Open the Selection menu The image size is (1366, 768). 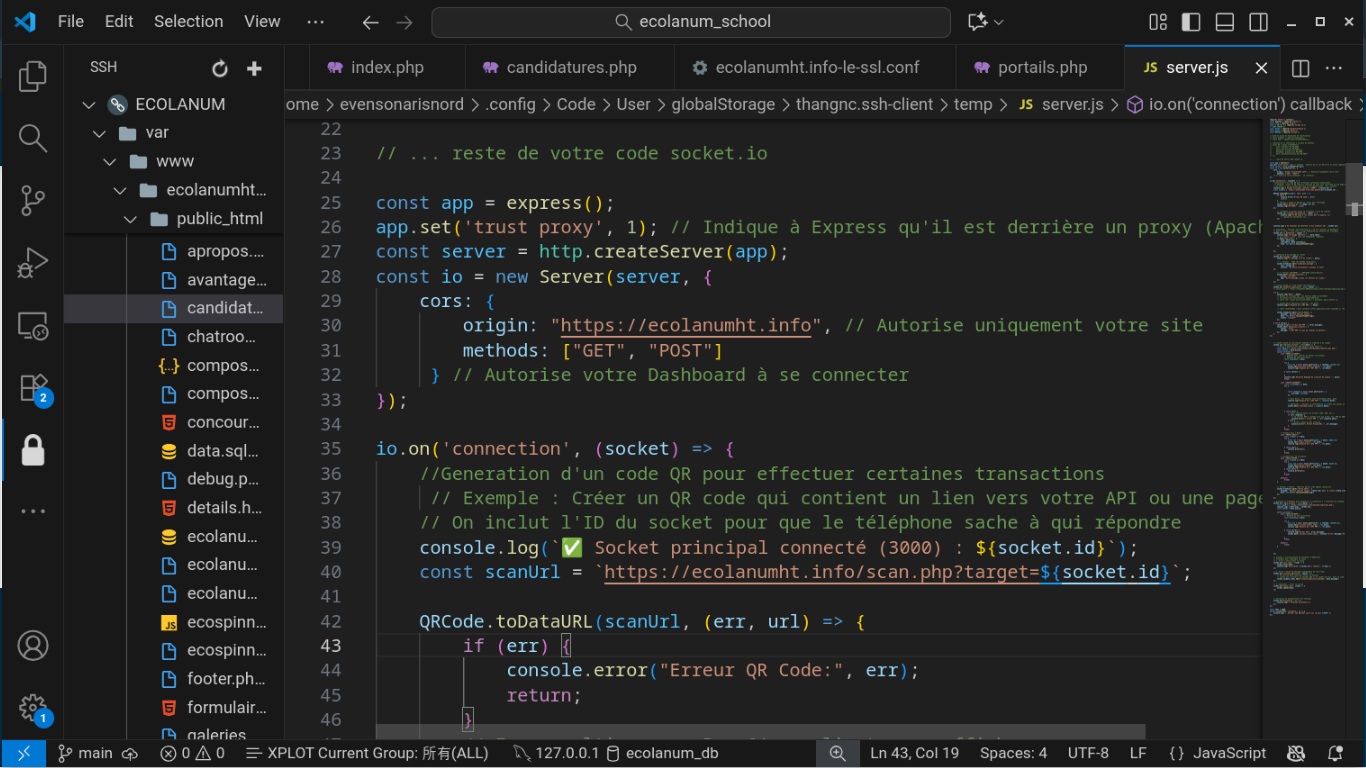point(188,21)
